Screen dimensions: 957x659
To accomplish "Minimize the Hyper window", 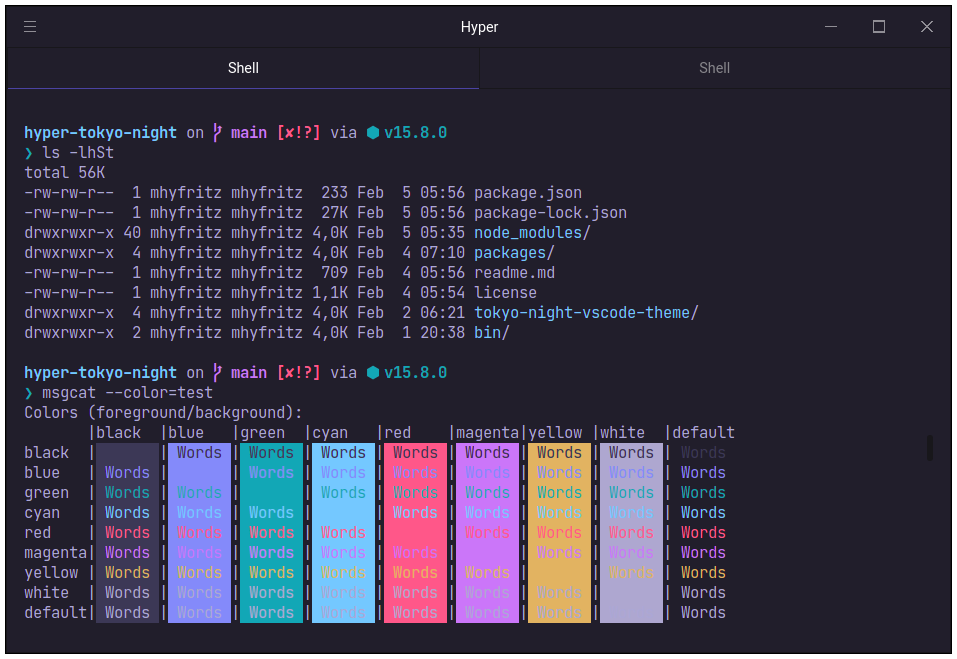I will (x=831, y=27).
